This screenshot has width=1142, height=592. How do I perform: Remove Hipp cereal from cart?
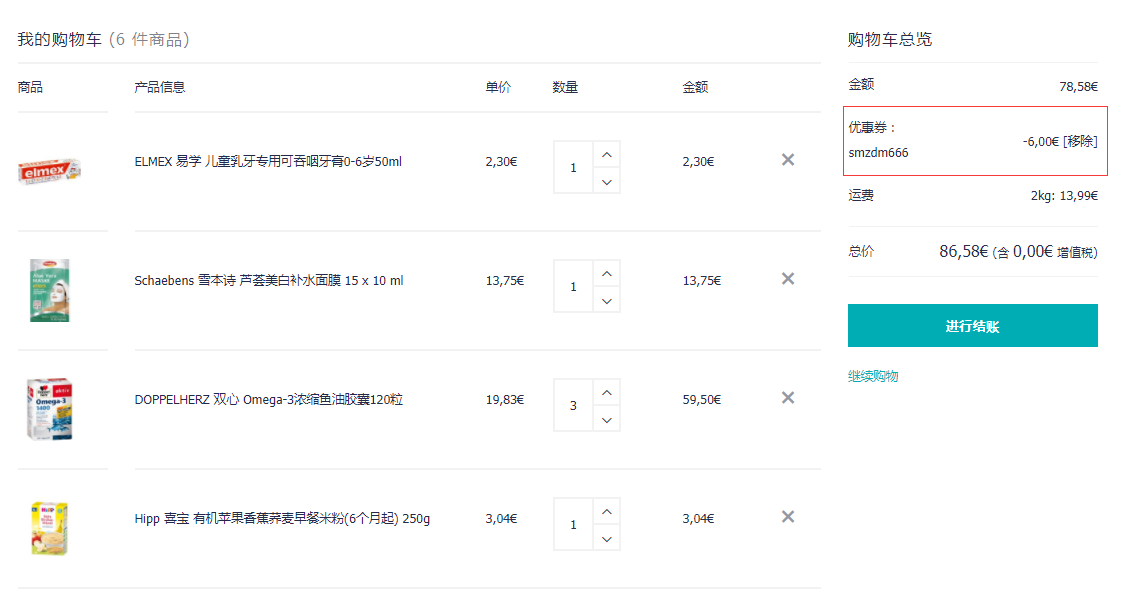pos(787,517)
